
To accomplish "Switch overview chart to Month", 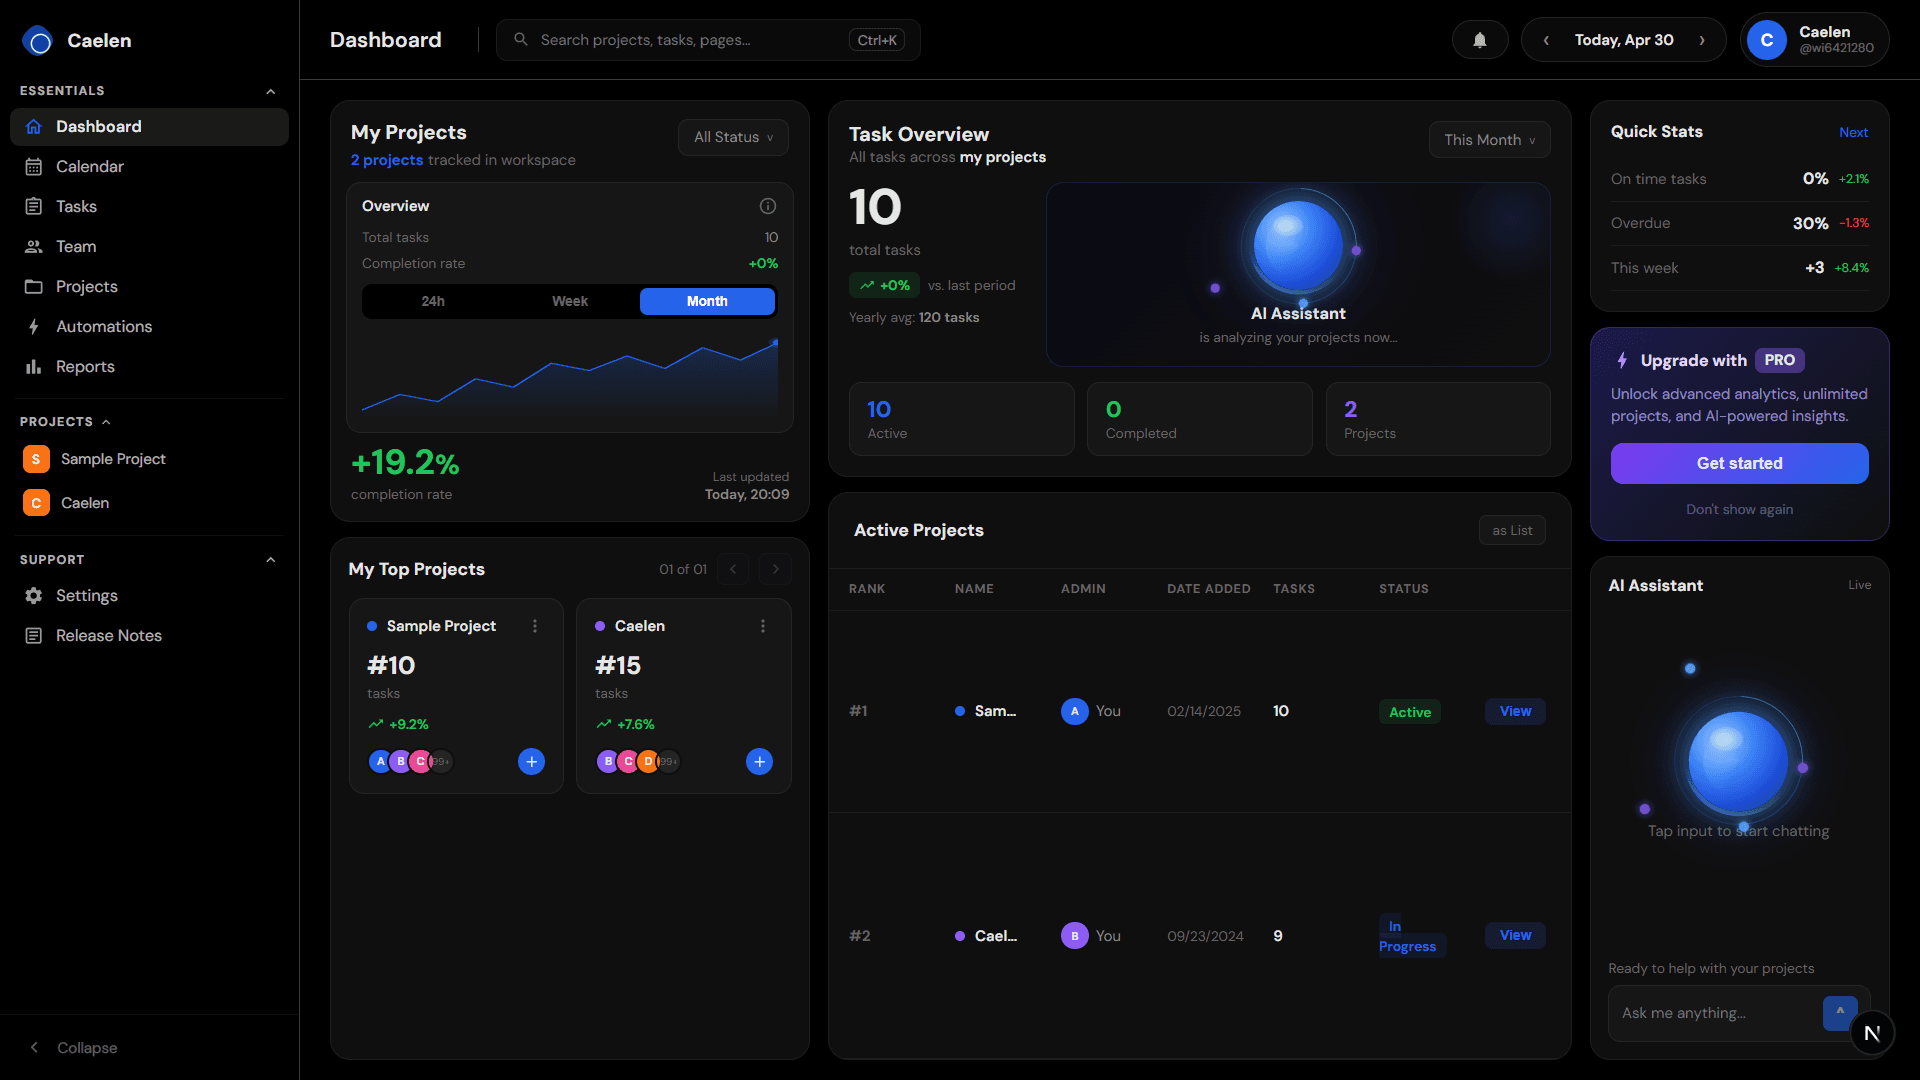I will point(707,301).
